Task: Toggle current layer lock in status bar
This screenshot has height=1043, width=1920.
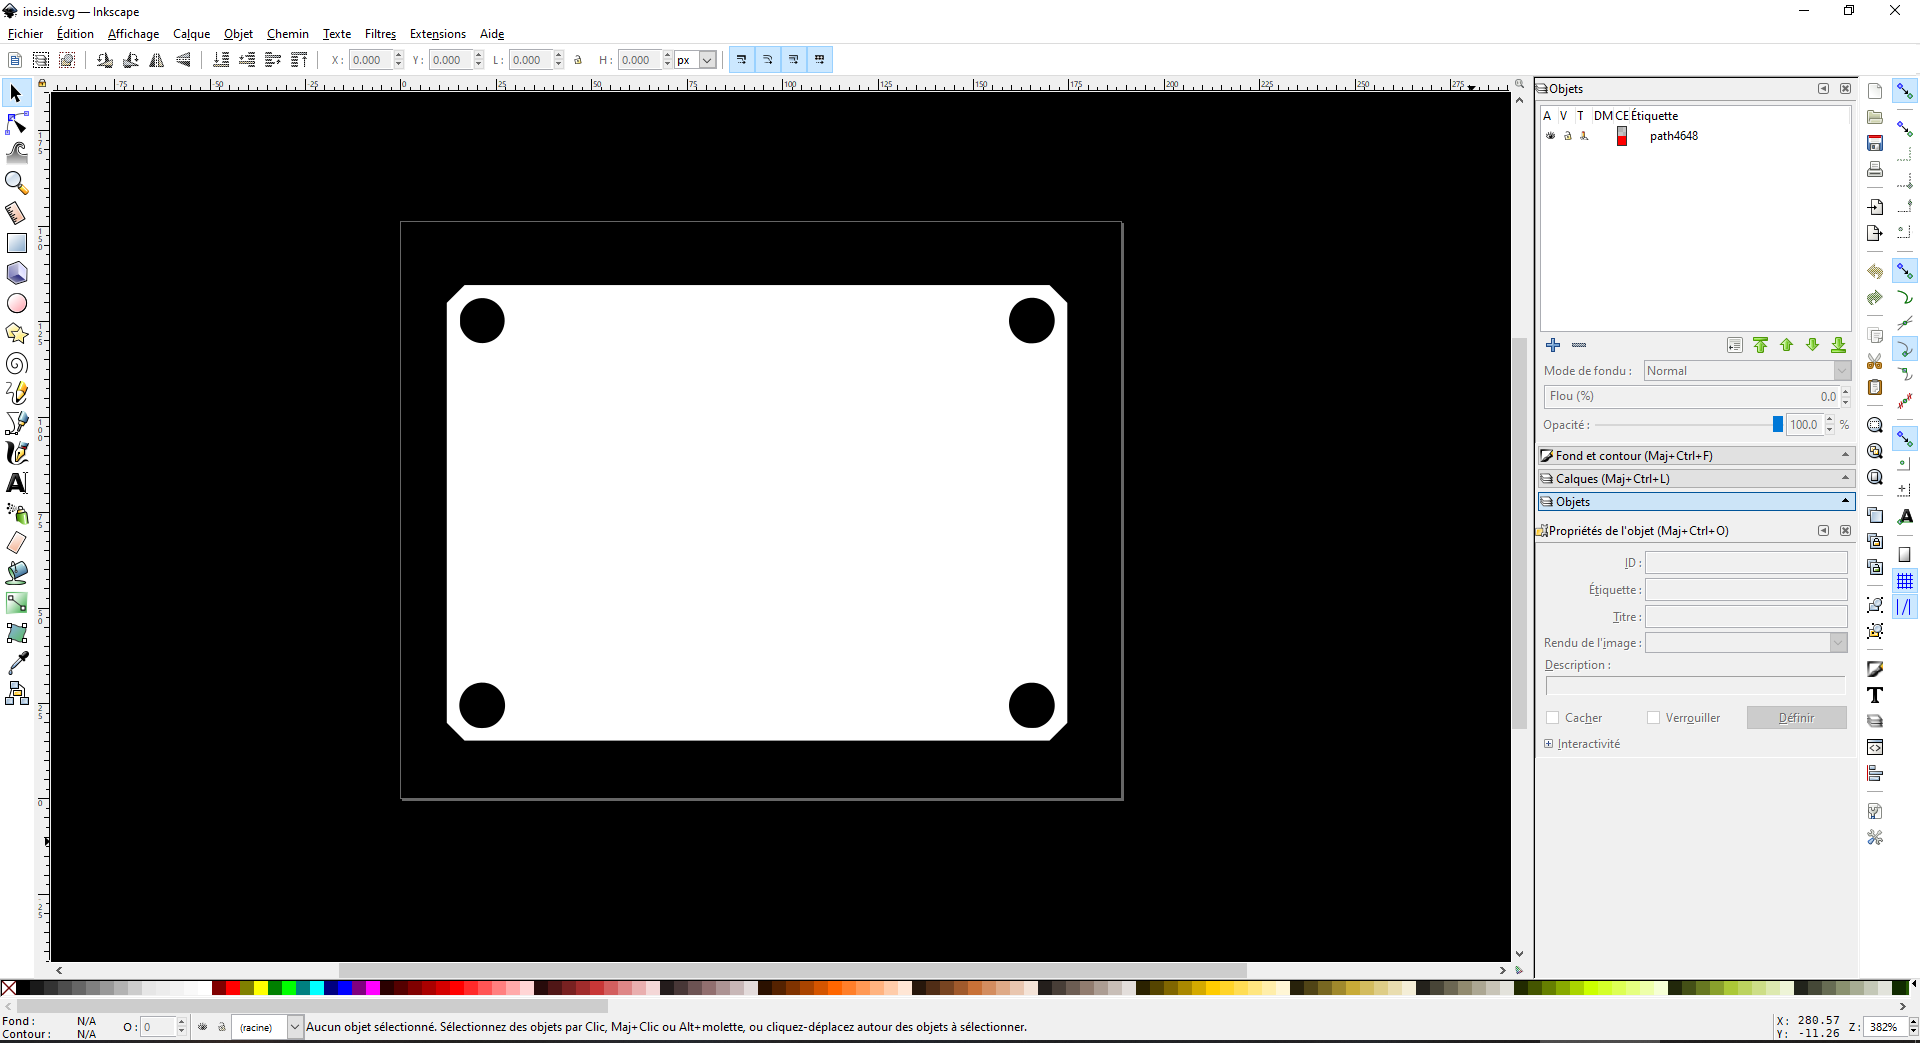Action: pyautogui.click(x=222, y=1027)
